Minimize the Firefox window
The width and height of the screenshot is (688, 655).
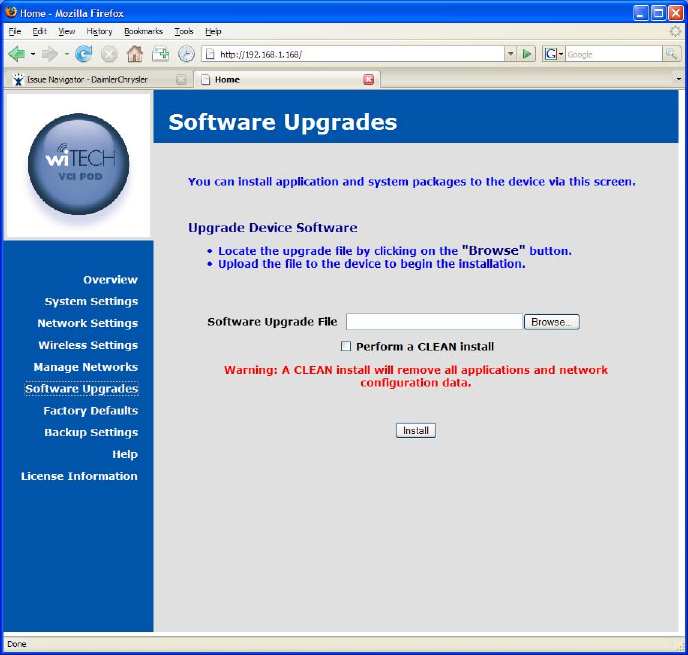pyautogui.click(x=641, y=13)
